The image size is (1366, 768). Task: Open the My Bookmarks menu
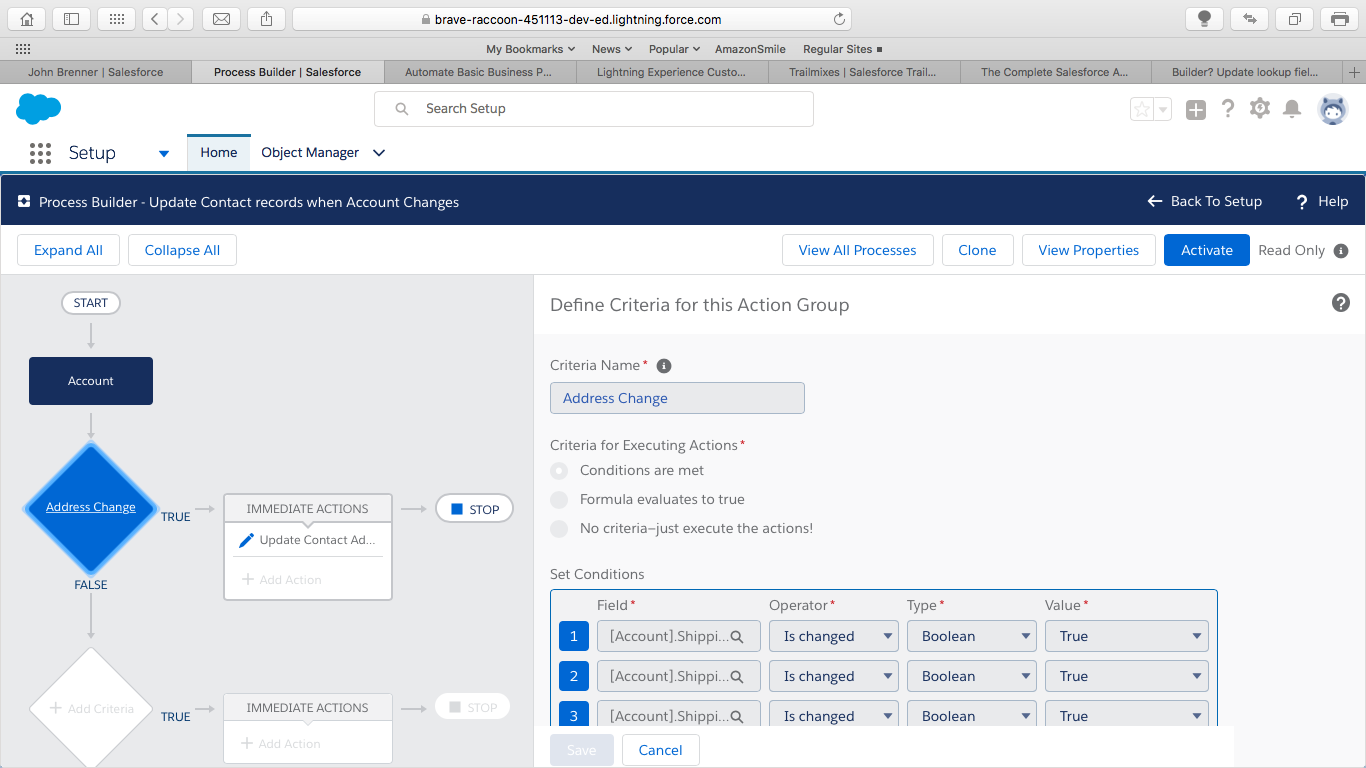pyautogui.click(x=531, y=49)
